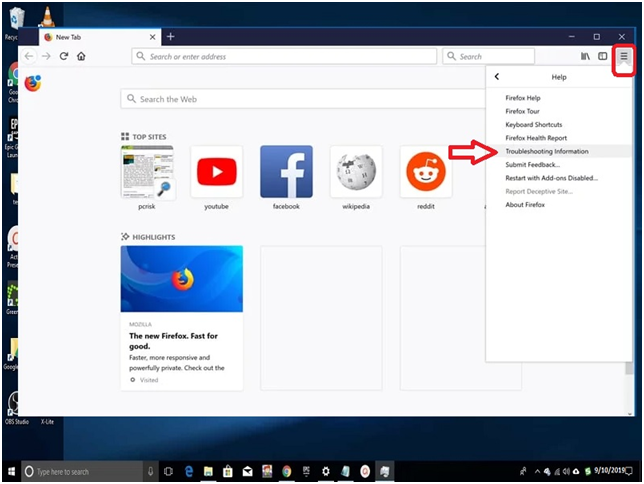Click the volume icon in system tray

[566, 472]
